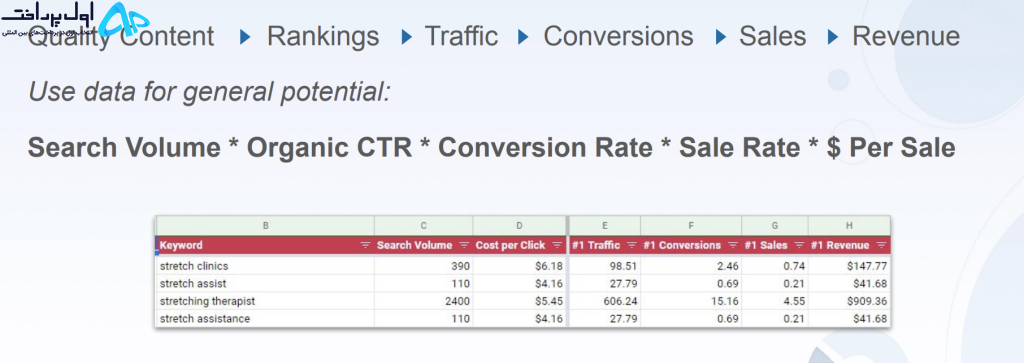This screenshot has width=1024, height=363.
Task: Open the #1 Traffic filter icon
Action: (x=632, y=245)
